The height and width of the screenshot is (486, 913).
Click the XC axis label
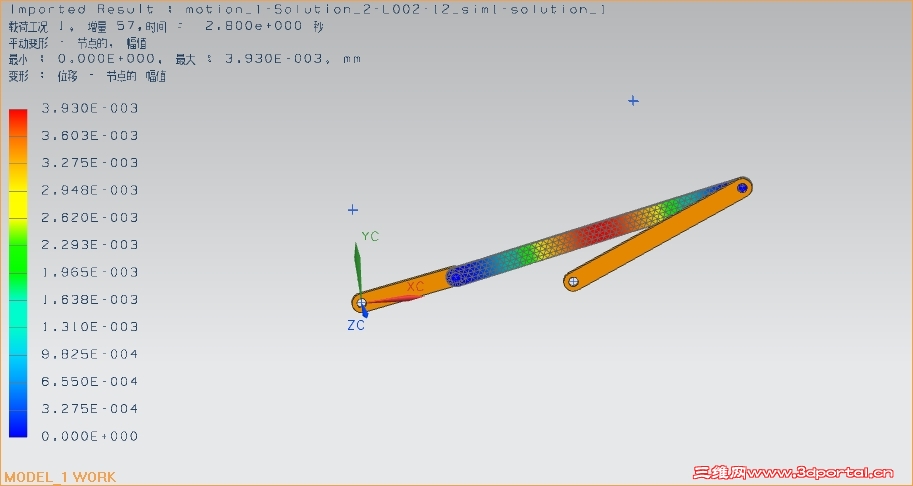click(x=415, y=287)
